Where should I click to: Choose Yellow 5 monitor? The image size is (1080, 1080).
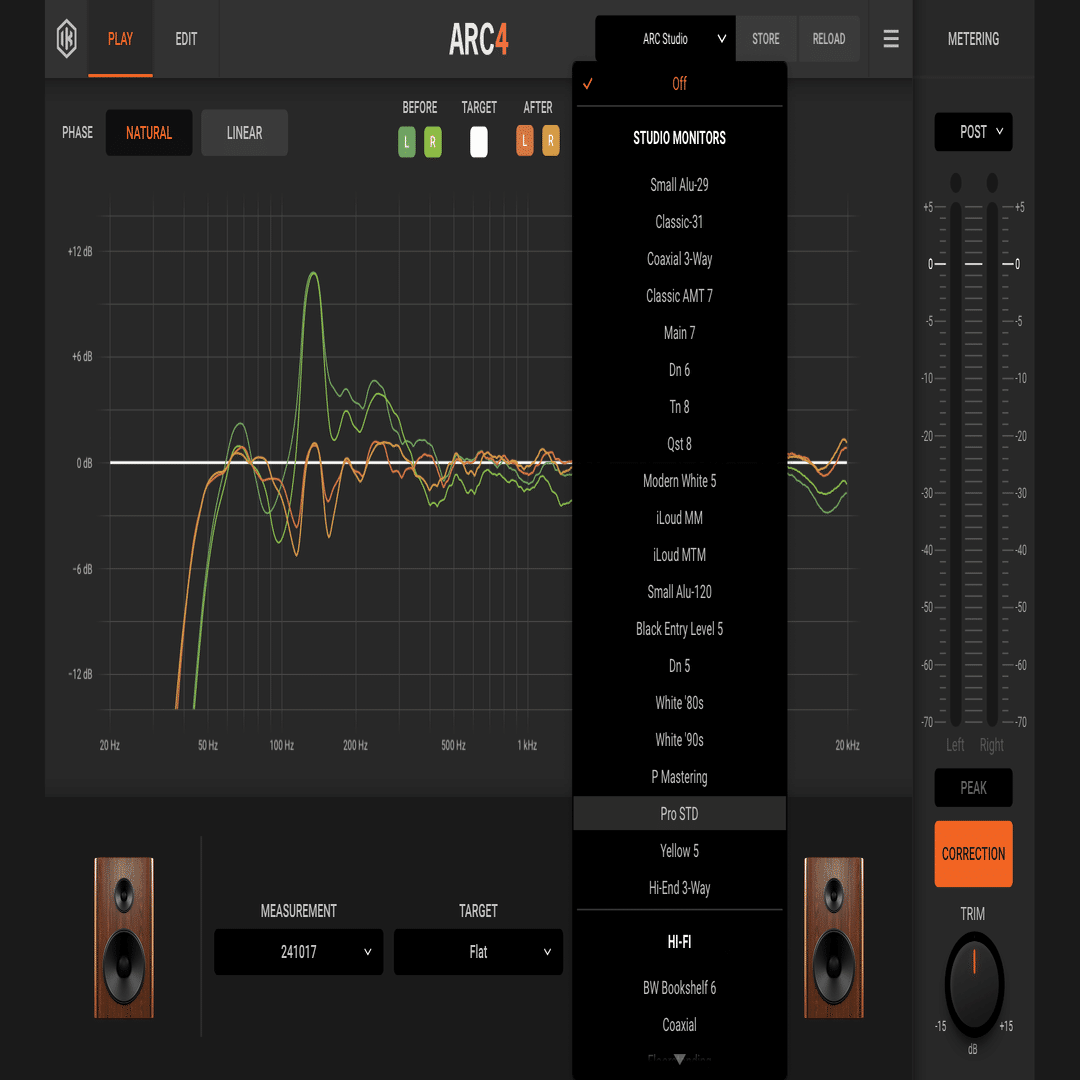click(x=679, y=851)
